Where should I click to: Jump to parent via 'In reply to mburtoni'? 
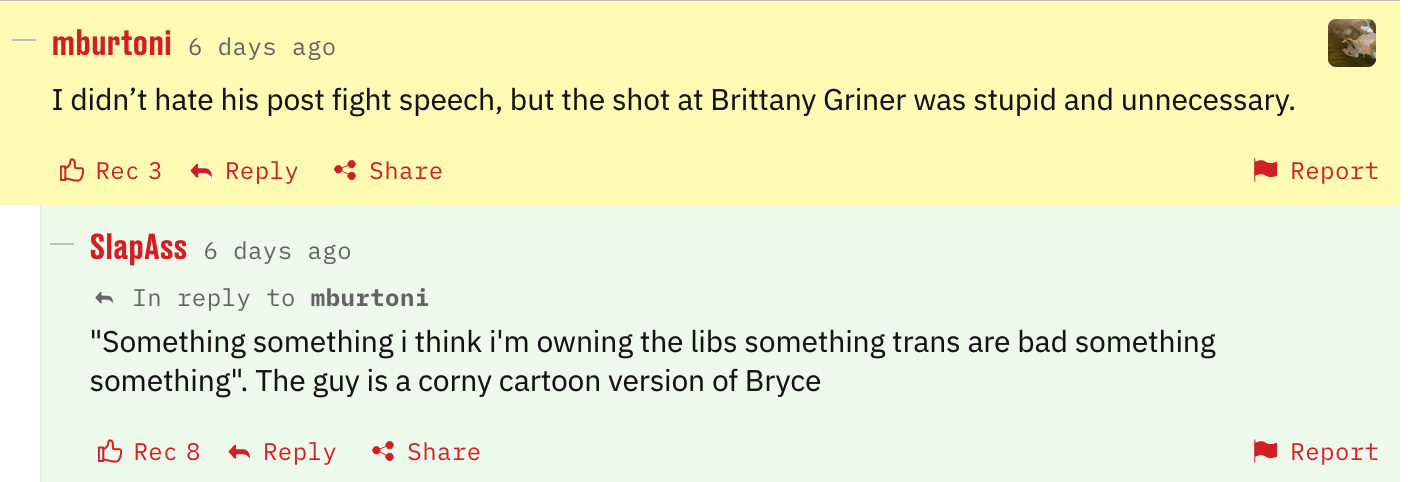(x=369, y=298)
